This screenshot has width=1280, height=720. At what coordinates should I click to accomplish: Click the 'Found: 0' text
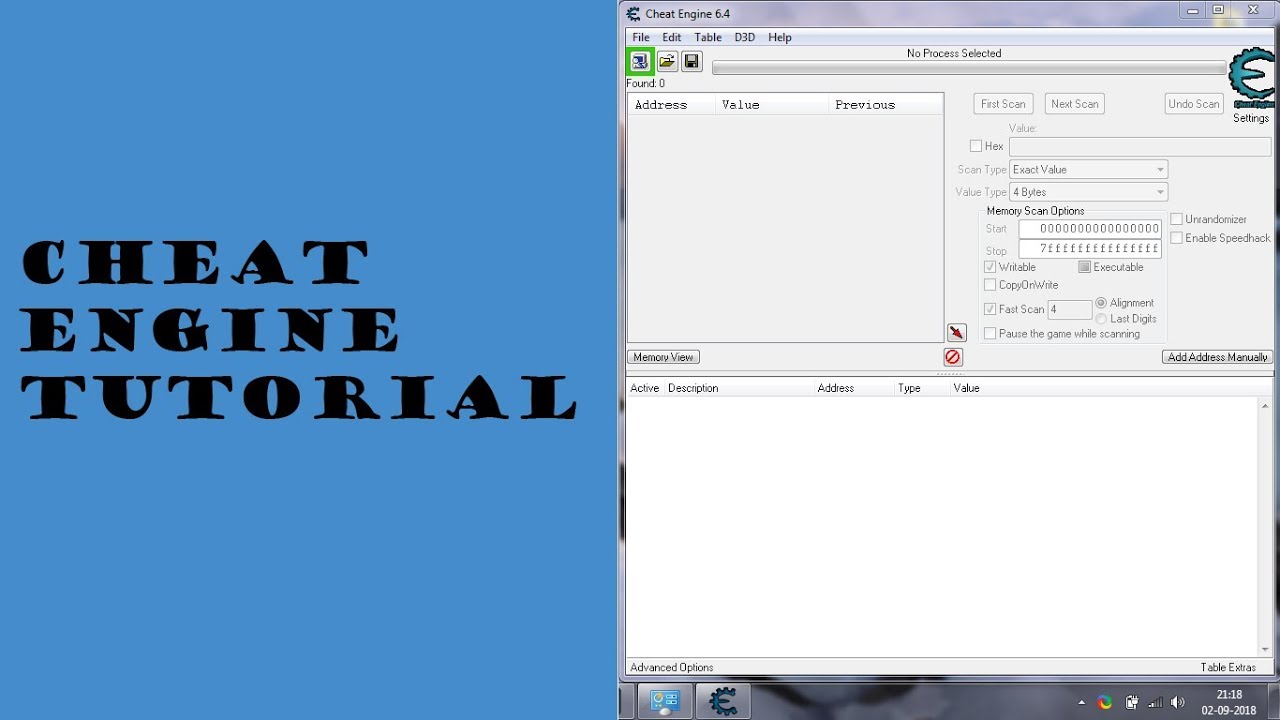click(646, 84)
